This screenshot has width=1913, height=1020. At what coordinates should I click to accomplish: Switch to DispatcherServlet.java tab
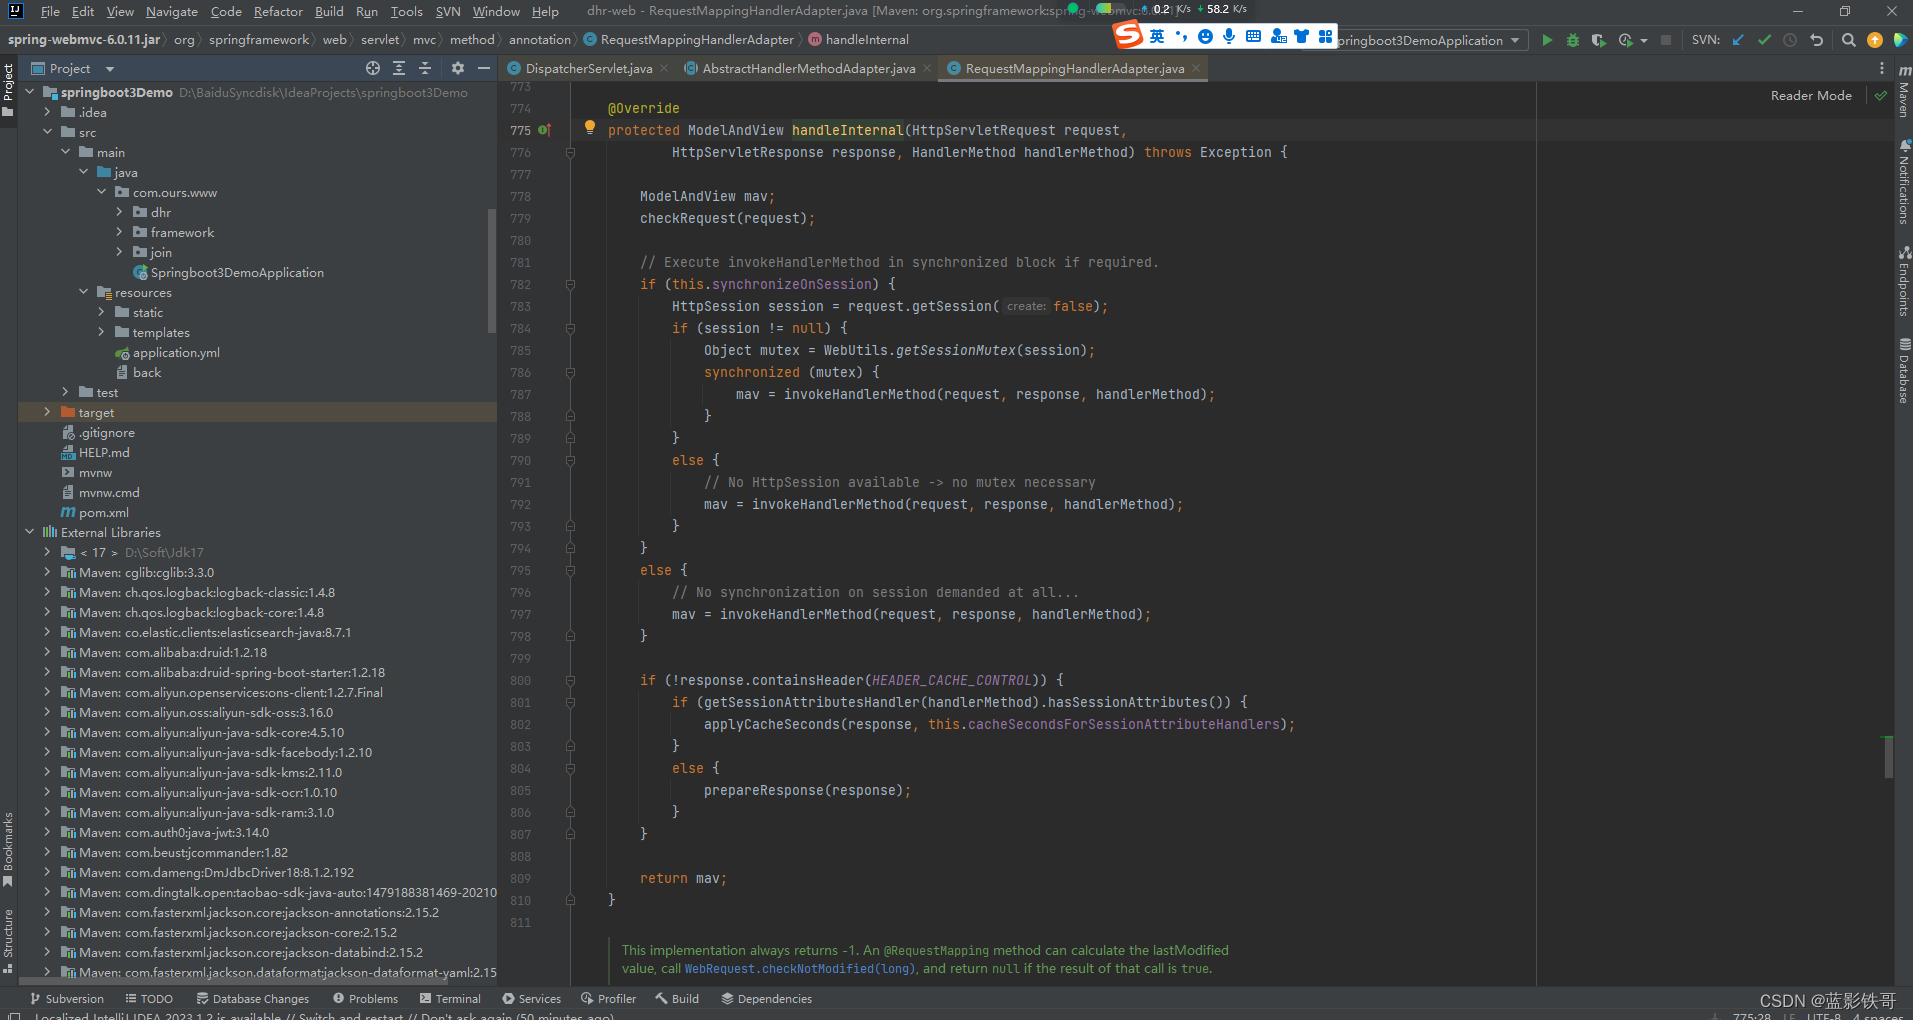(588, 68)
